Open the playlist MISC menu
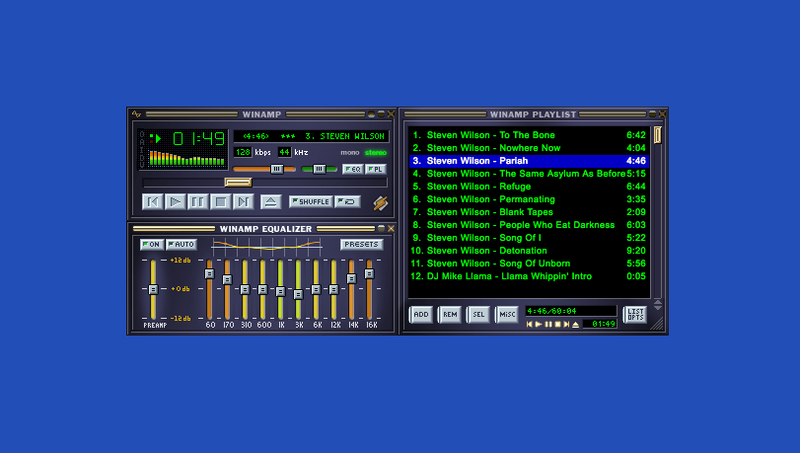This screenshot has width=800, height=453. 507,315
